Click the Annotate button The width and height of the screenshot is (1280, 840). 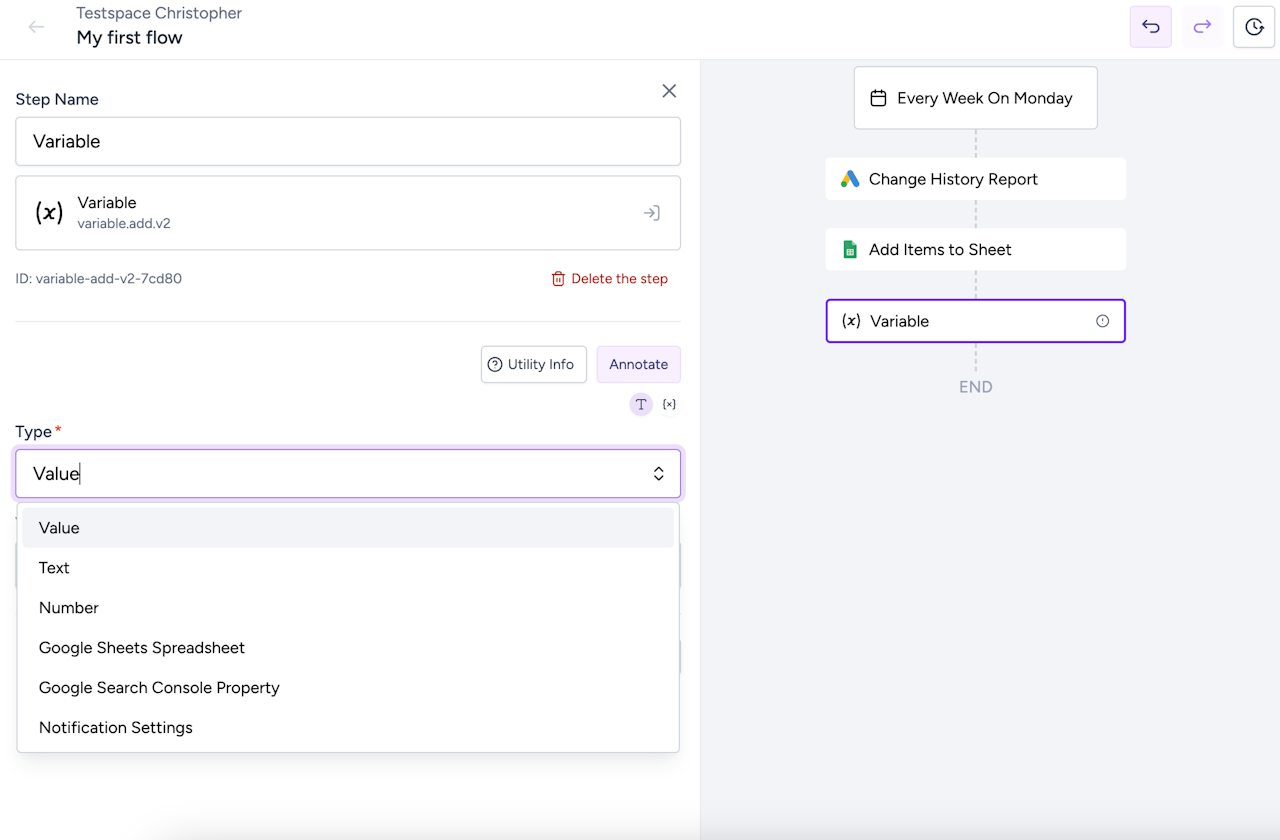(x=638, y=364)
